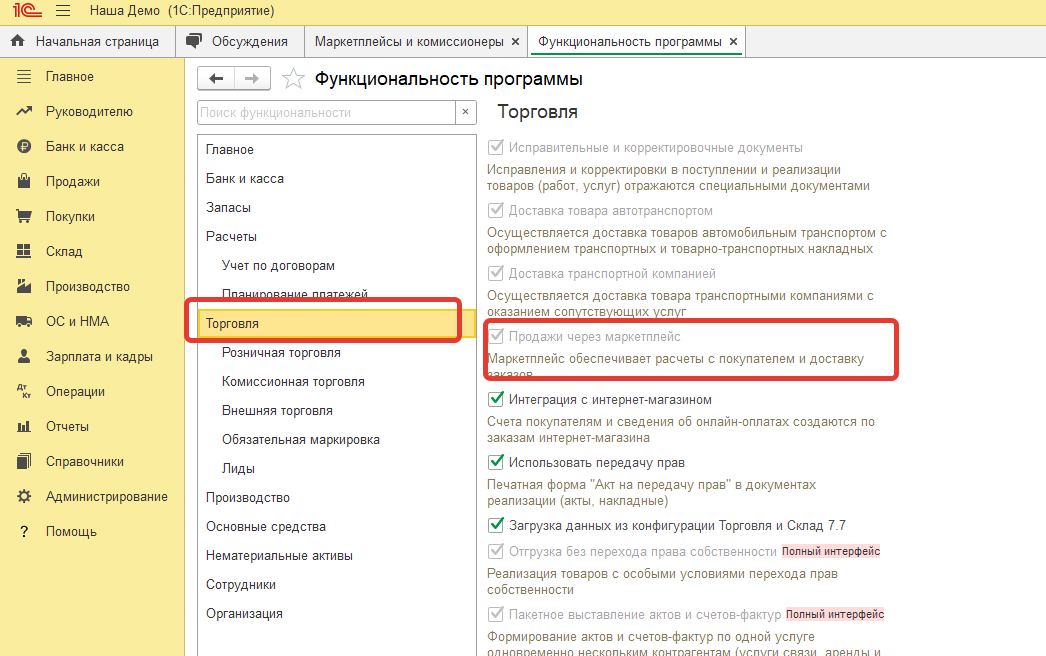1046x656 pixels.
Task: Toggle Интеграция с интернет-магазином checkbox
Action: pos(496,400)
